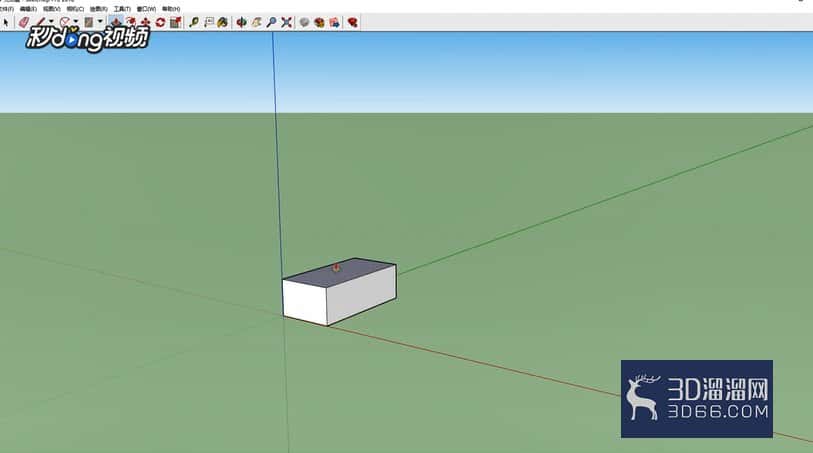
Task: Open the Extension Warehouse
Action: (319, 22)
